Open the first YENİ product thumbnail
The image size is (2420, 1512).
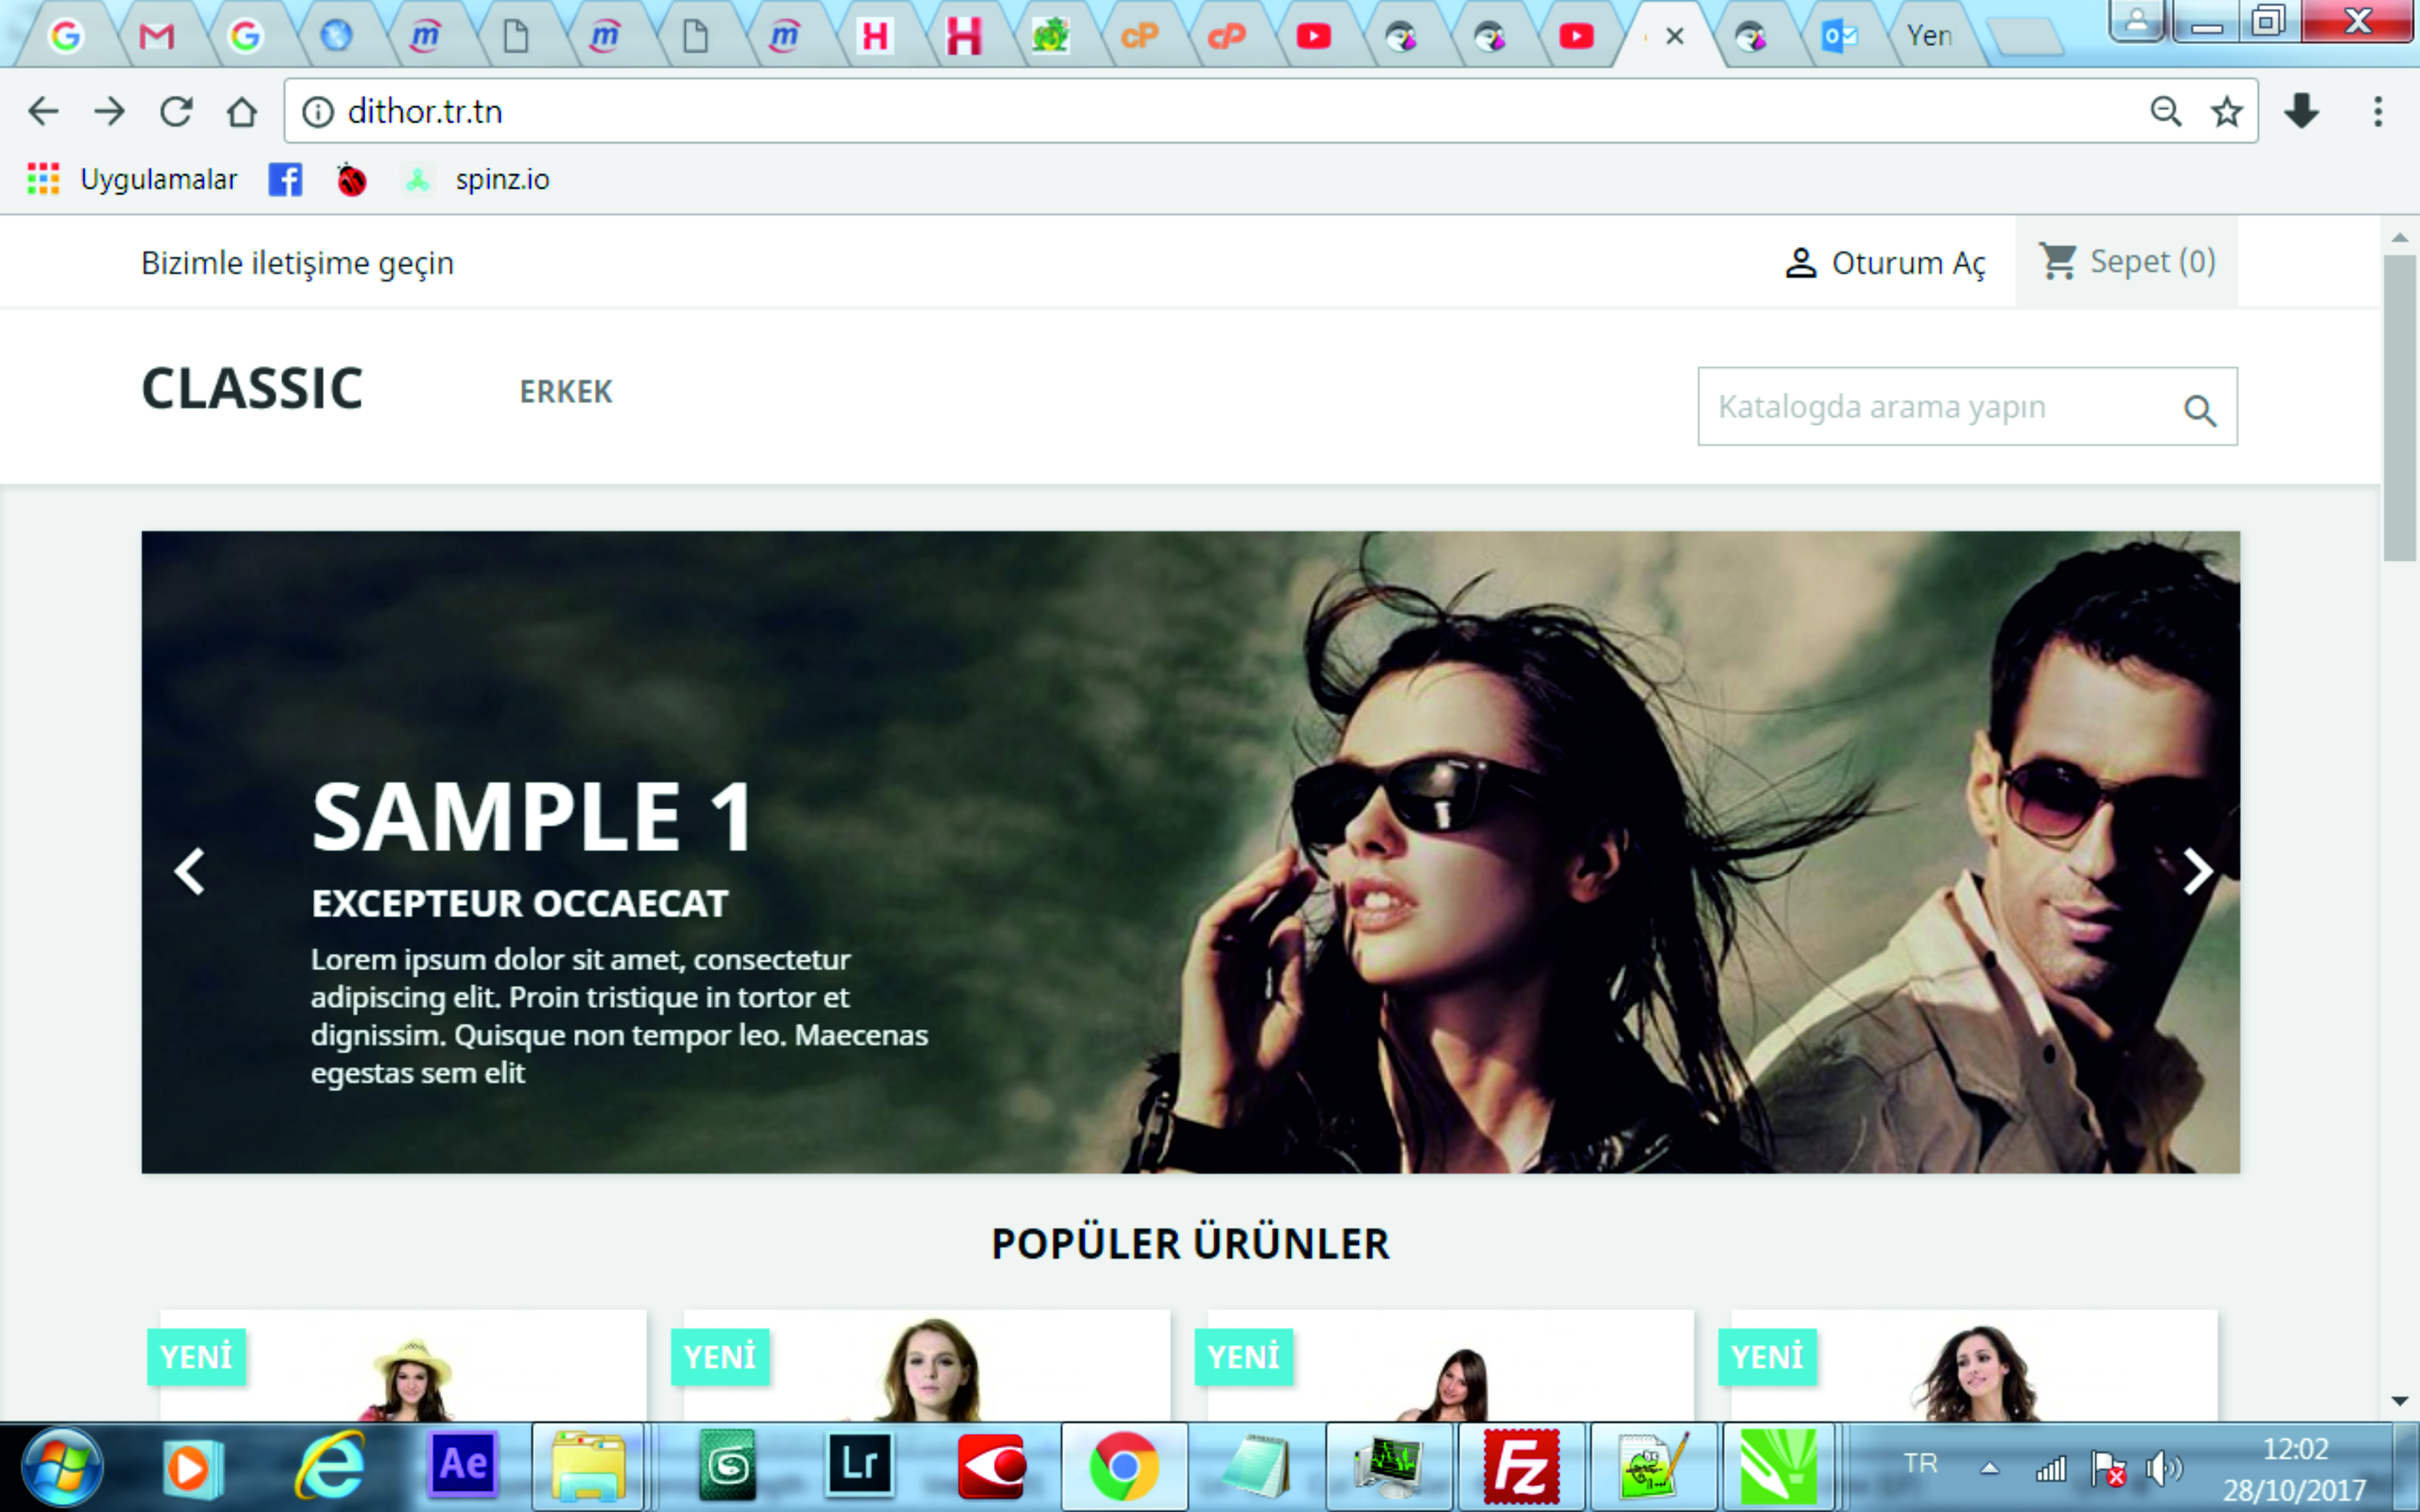(x=404, y=1366)
